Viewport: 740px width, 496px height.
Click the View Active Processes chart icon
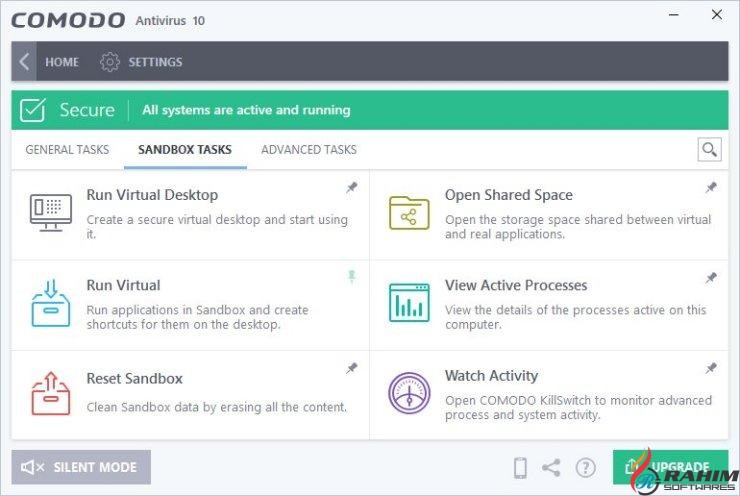coord(409,303)
